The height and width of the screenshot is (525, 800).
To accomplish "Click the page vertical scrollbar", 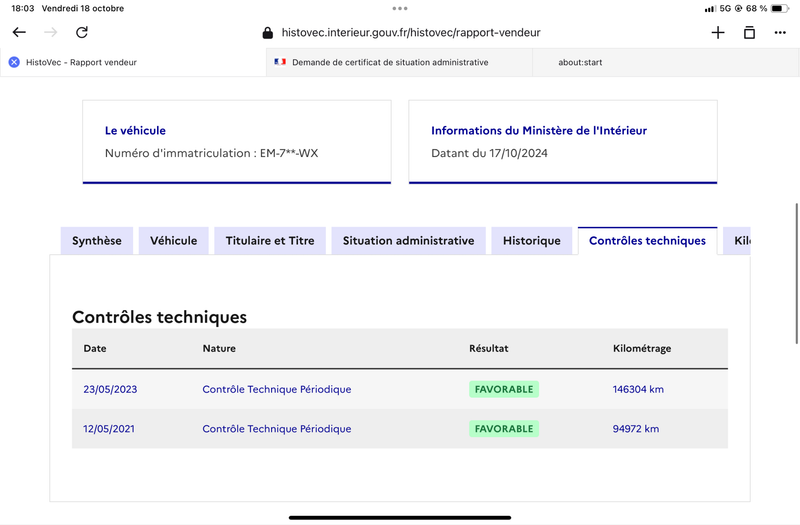I will (x=796, y=273).
